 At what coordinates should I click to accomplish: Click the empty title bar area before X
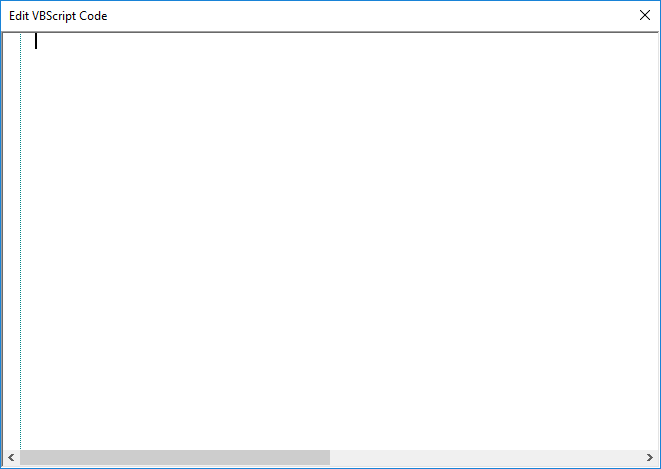(400, 16)
